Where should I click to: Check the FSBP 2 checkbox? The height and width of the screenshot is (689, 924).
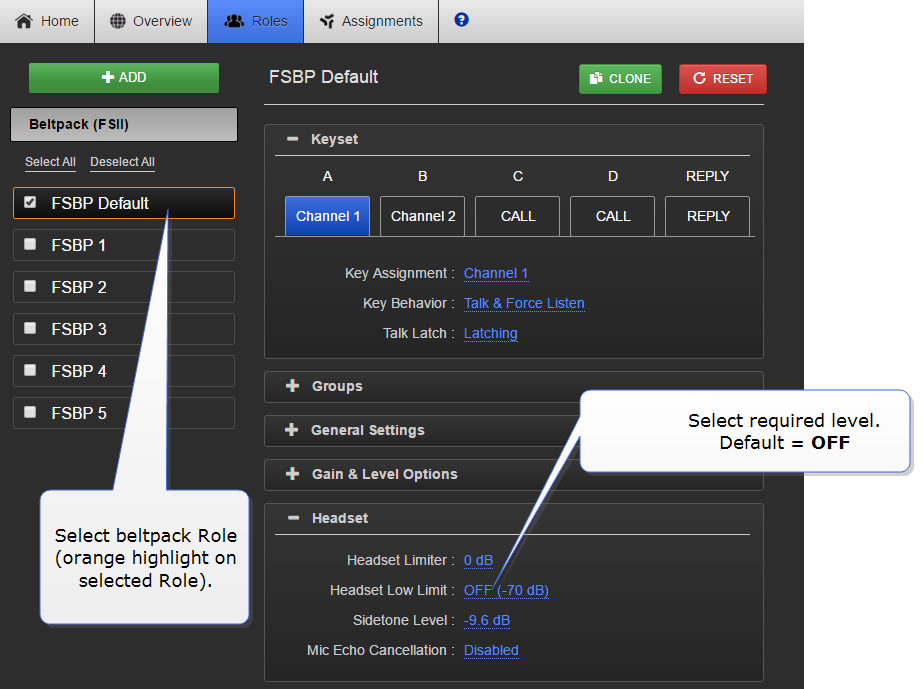[x=30, y=286]
